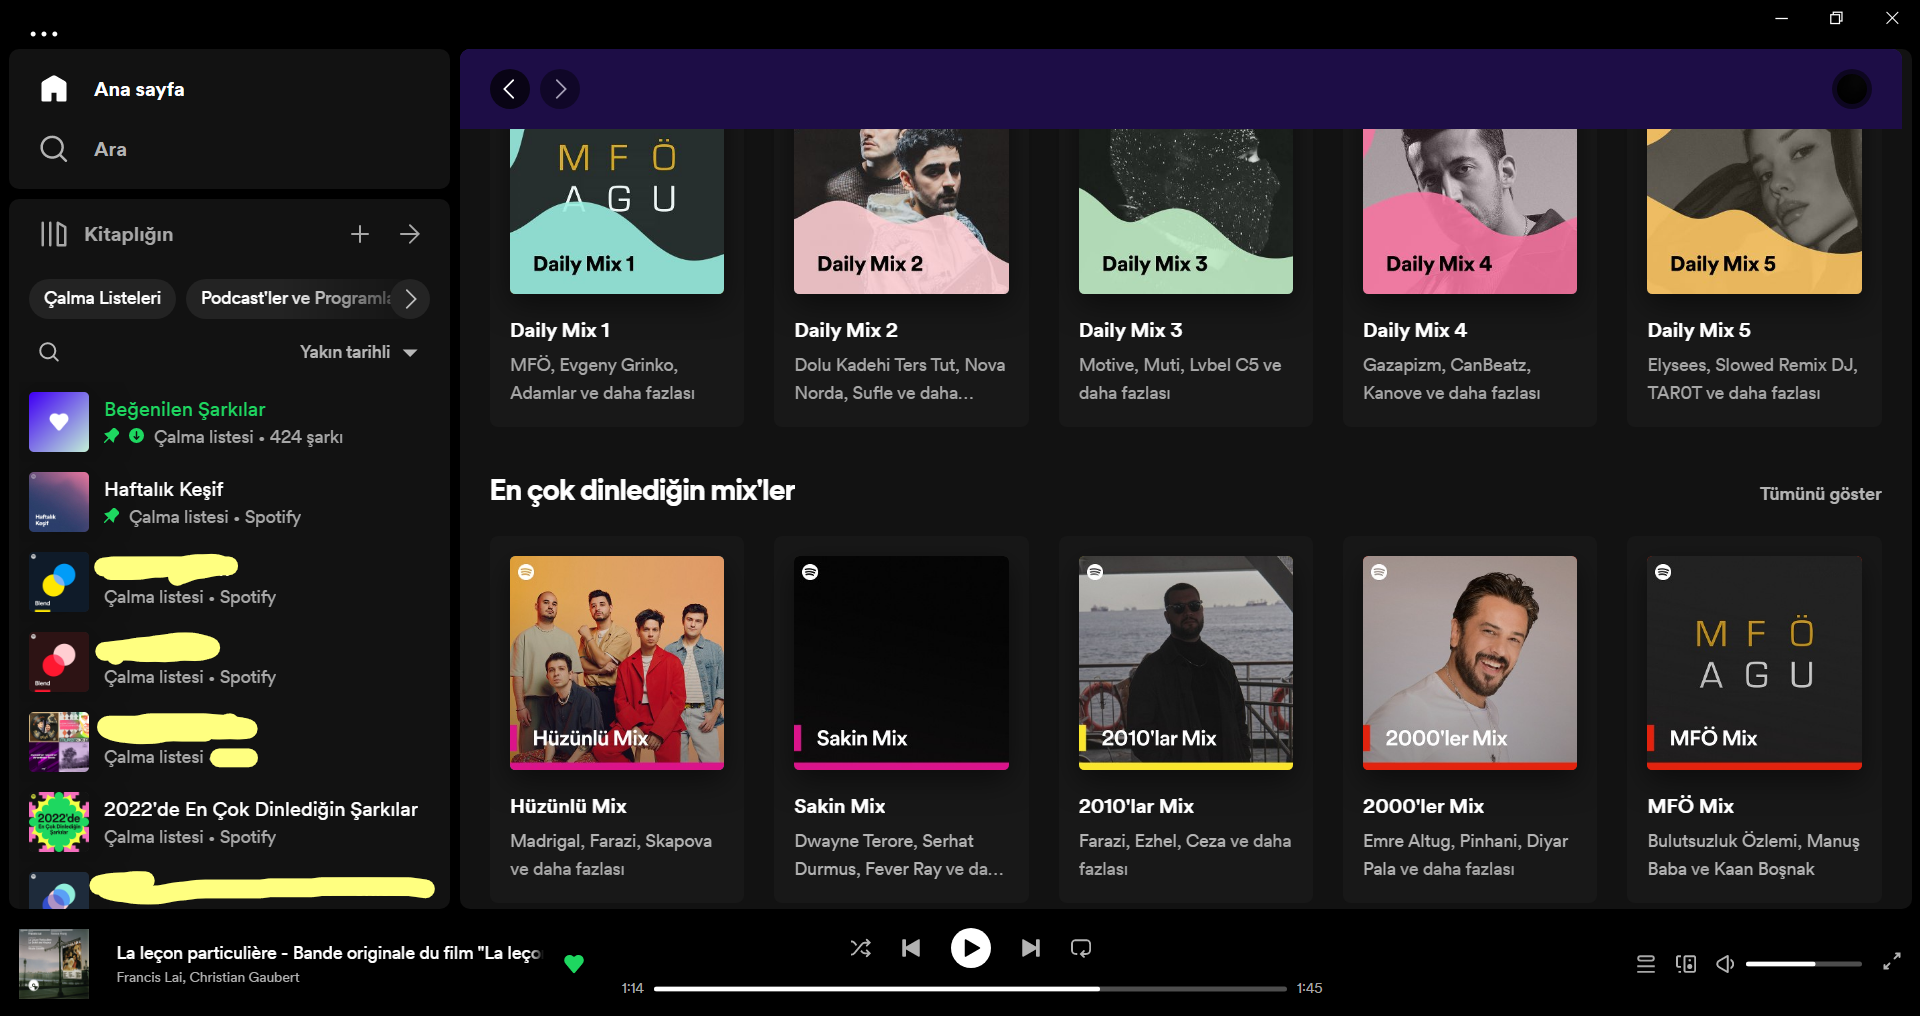Click the Ara menu label

click(110, 150)
